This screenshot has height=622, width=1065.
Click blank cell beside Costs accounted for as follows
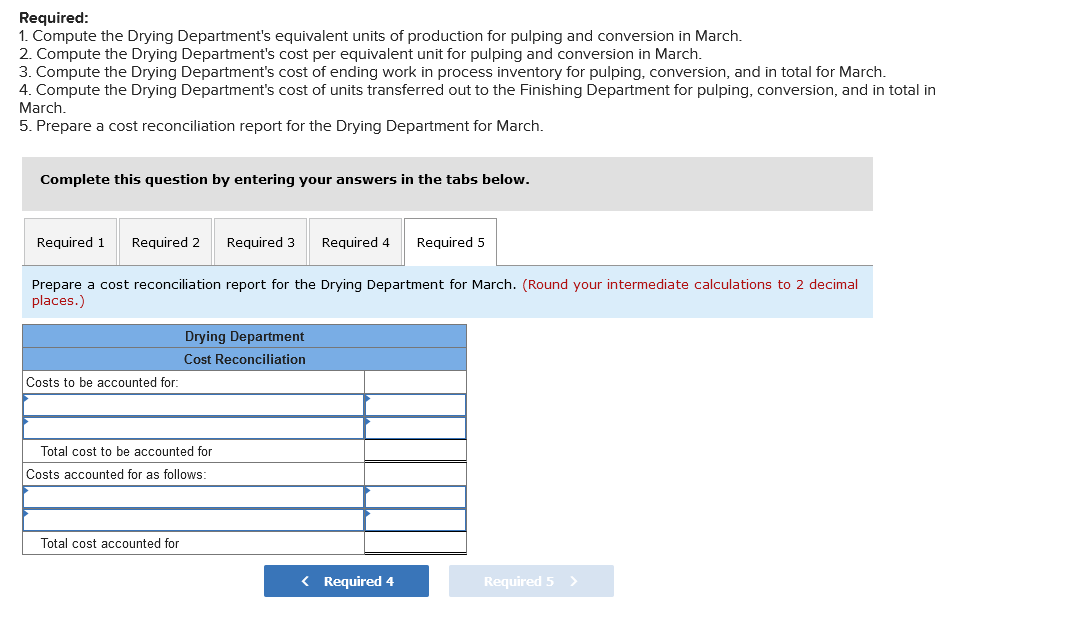pyautogui.click(x=416, y=474)
